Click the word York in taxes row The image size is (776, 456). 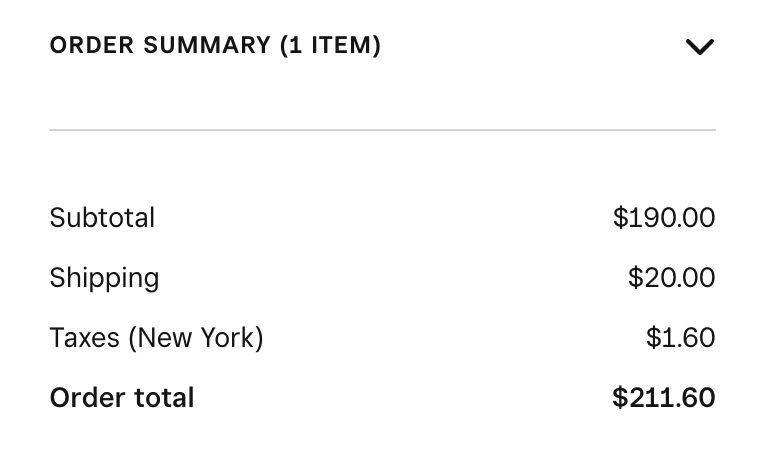231,337
